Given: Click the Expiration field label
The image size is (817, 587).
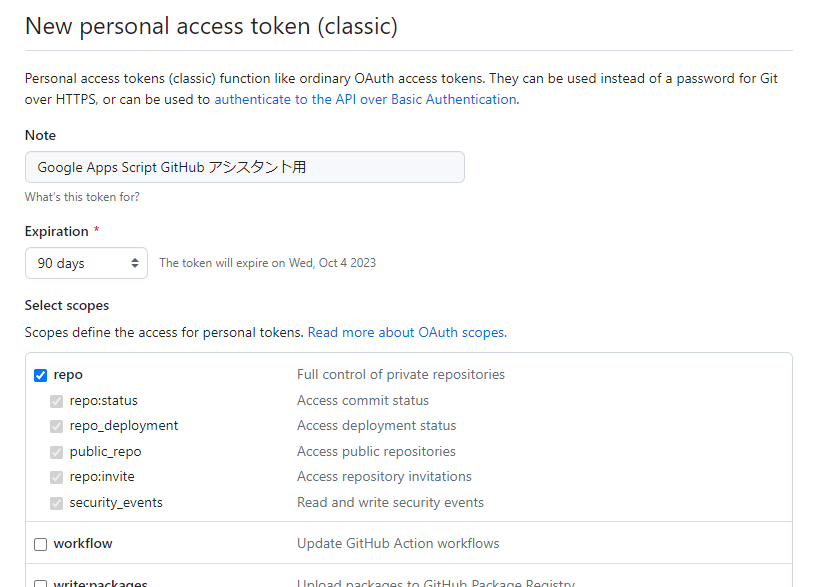Looking at the screenshot, I should click(x=57, y=231).
